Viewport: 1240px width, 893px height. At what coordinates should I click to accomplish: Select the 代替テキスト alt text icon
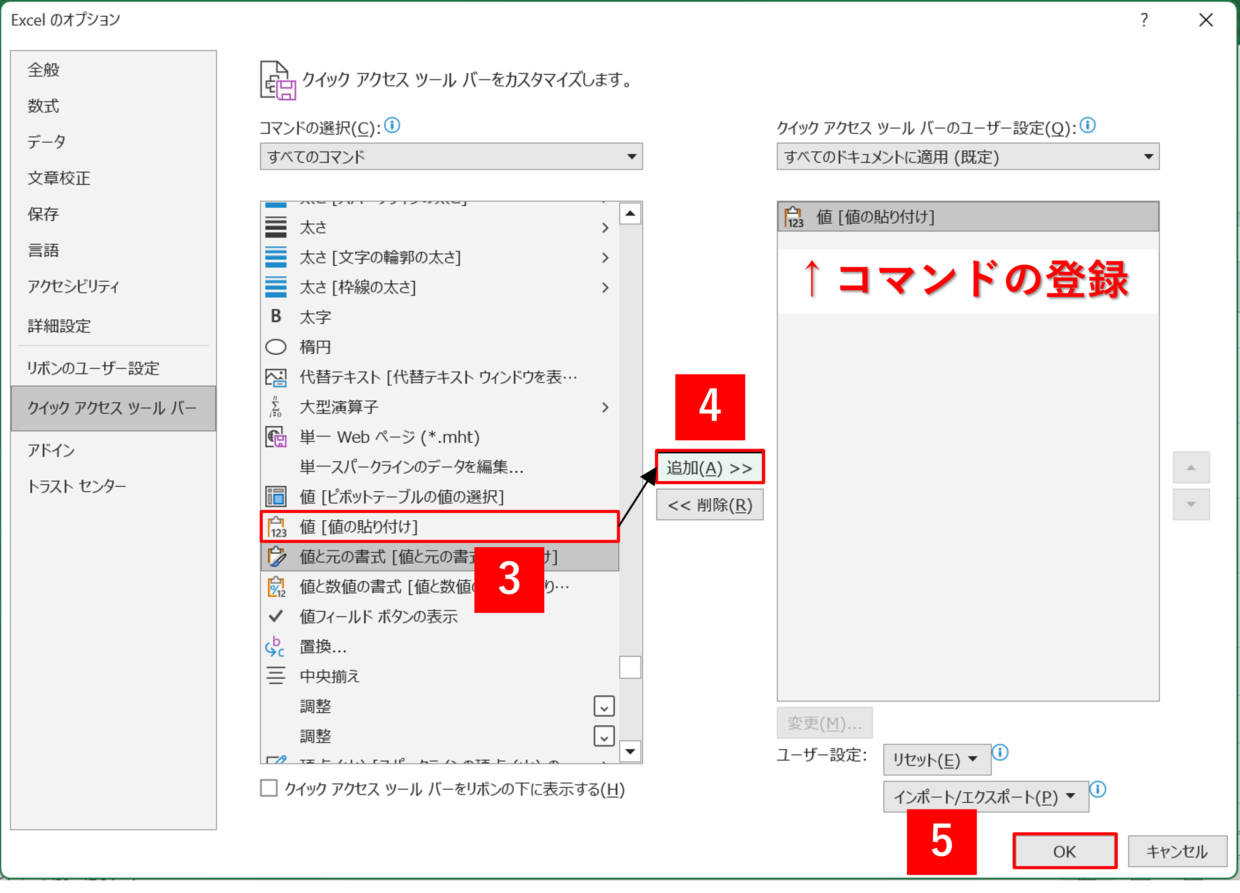click(x=275, y=377)
